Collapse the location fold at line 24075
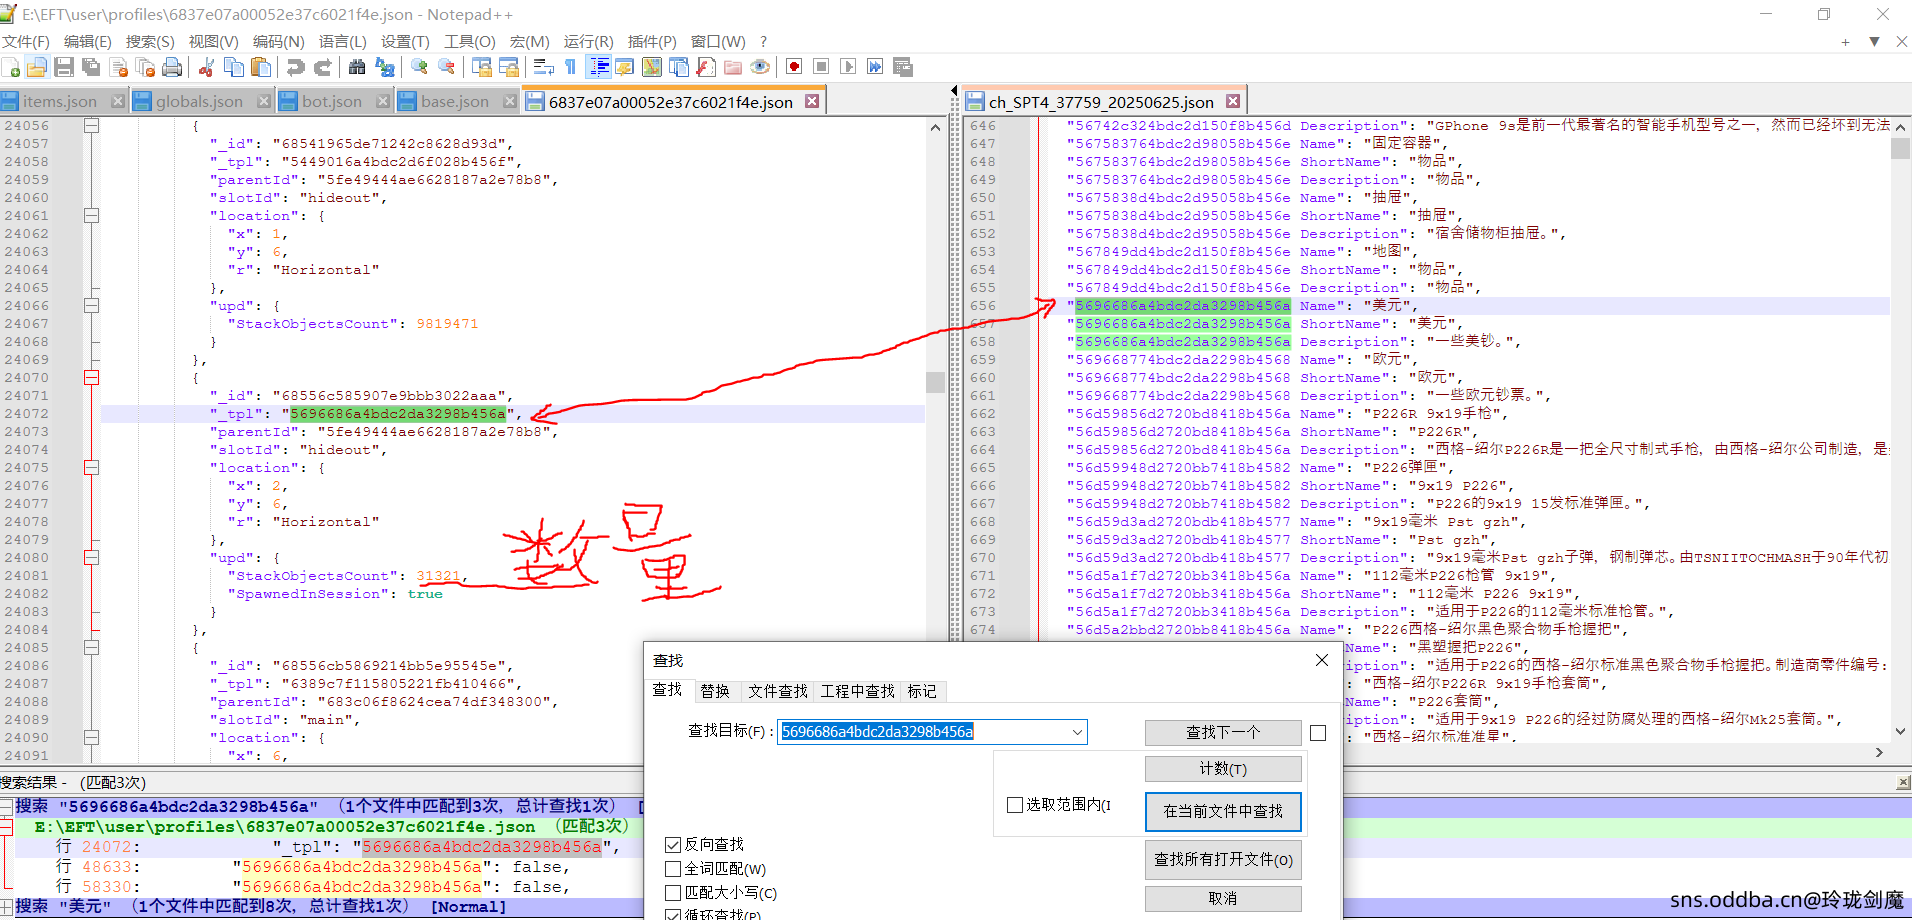The image size is (1912, 920). (x=91, y=468)
